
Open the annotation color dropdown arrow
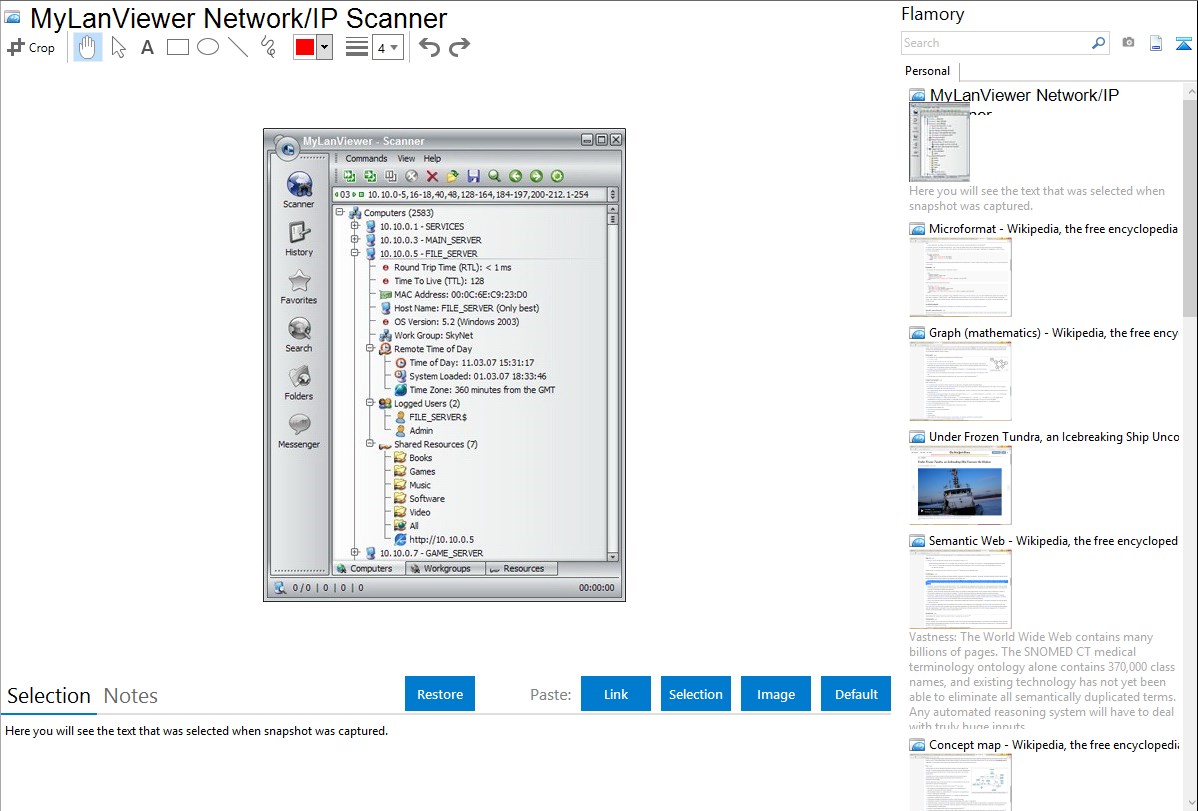point(324,47)
